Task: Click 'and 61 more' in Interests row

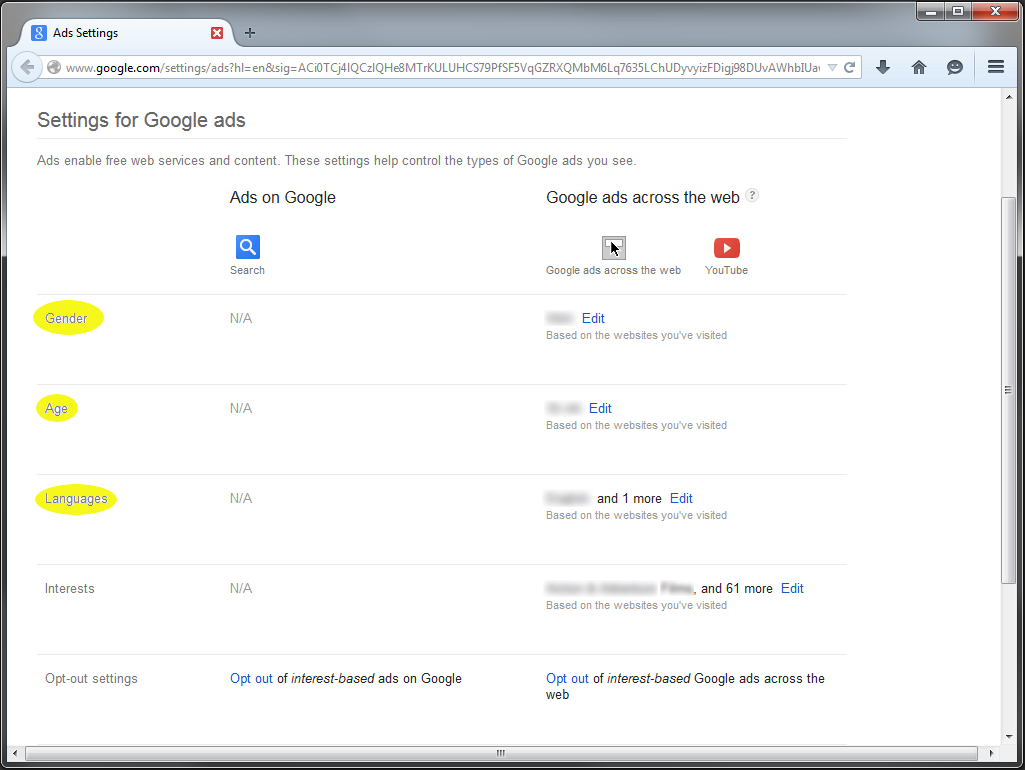Action: tap(737, 589)
